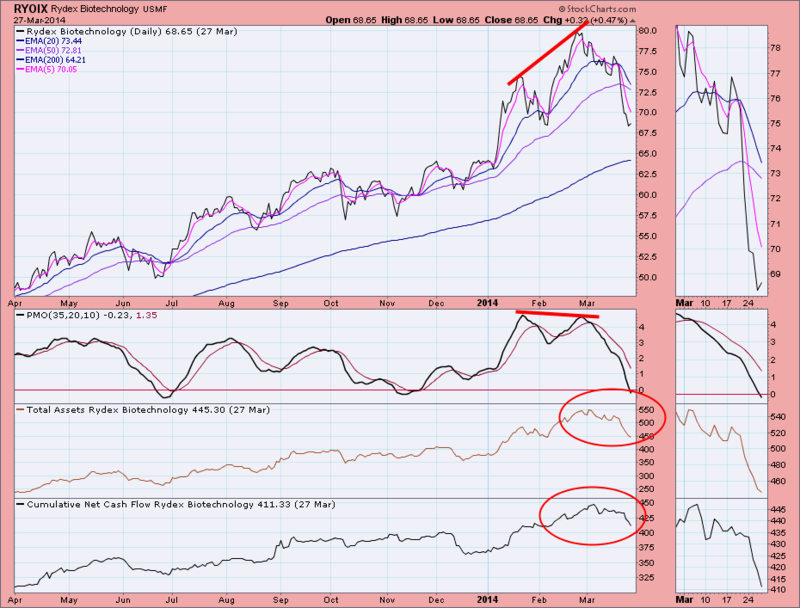Image resolution: width=800 pixels, height=608 pixels.
Task: Click the blue line marker beside EMA(20)
Action: pos(20,41)
